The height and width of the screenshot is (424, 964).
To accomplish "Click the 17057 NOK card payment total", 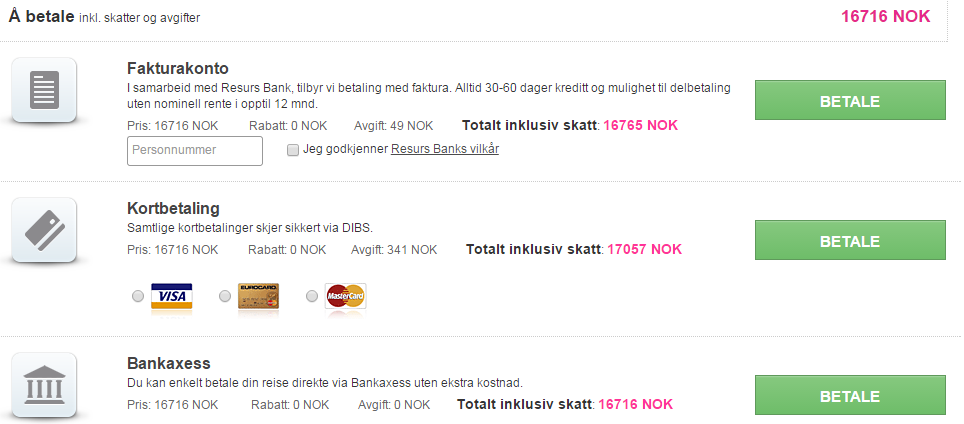I will coord(644,249).
